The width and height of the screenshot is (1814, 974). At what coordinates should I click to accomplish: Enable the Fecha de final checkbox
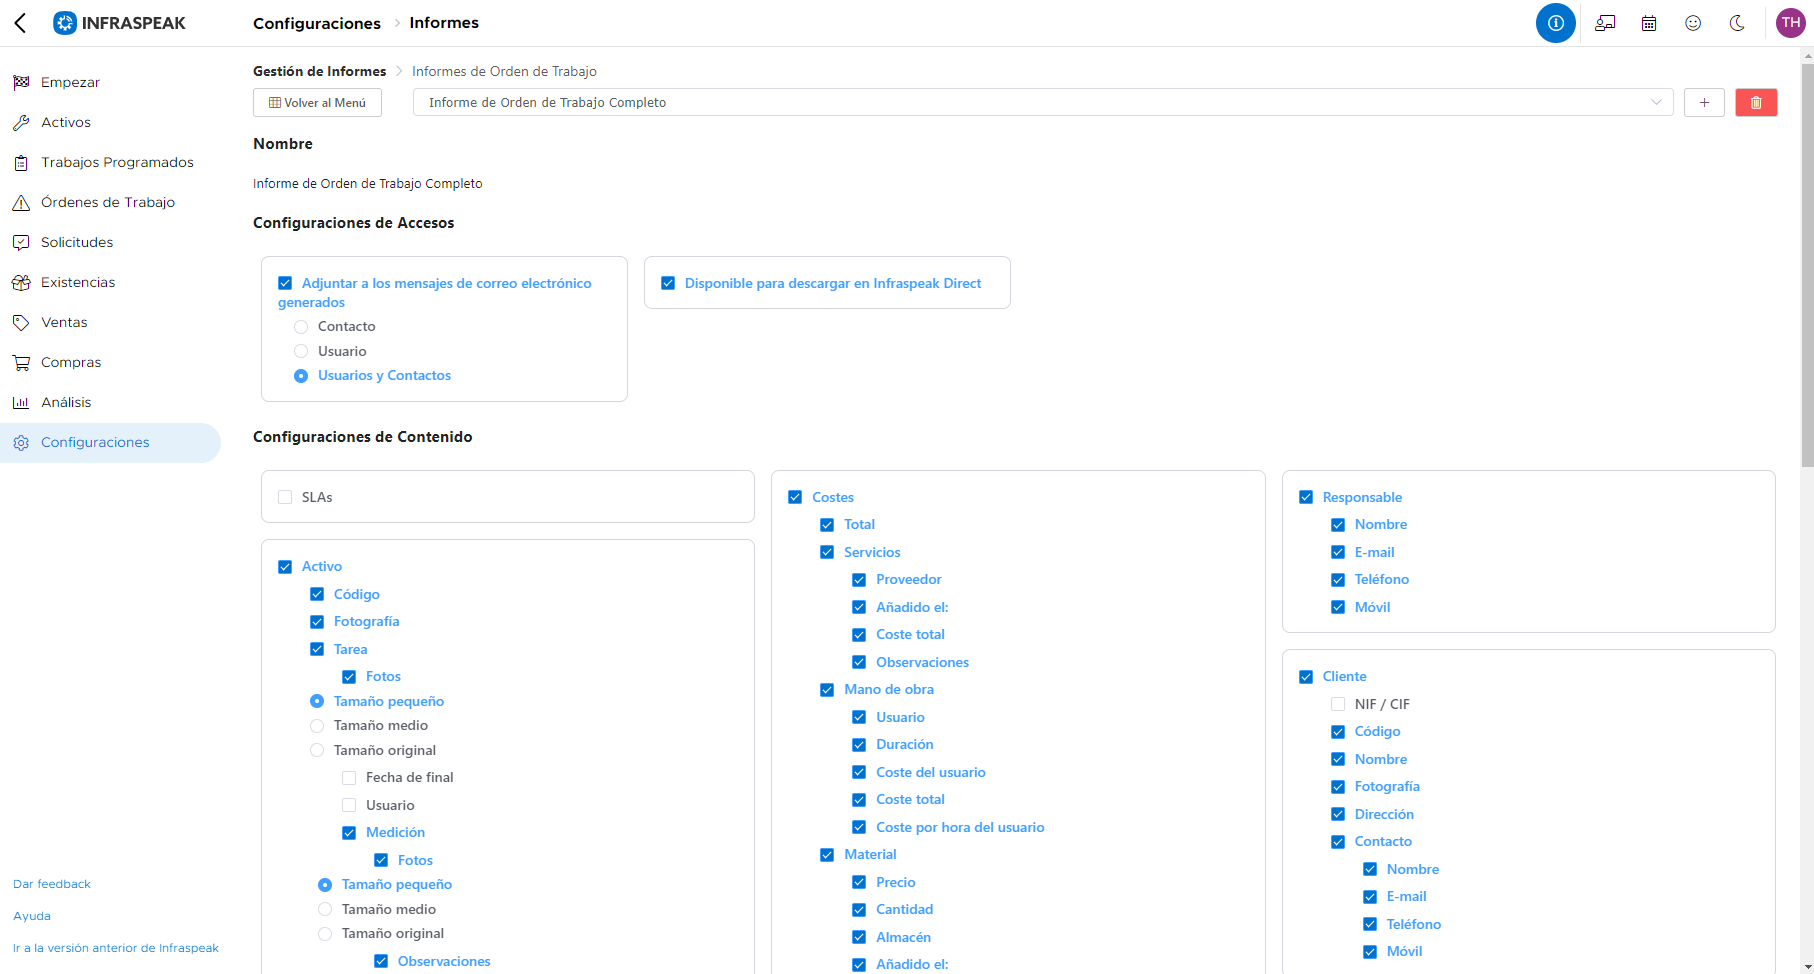pos(349,778)
